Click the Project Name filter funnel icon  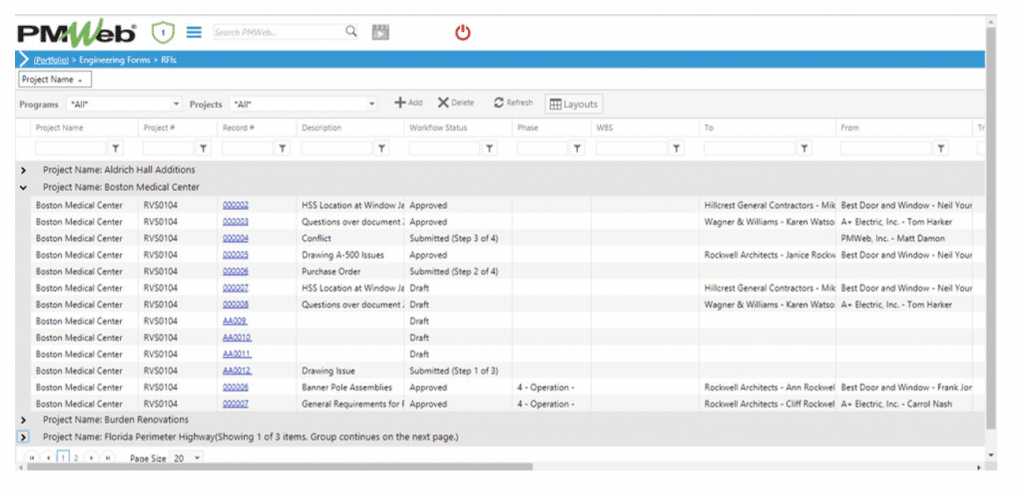[x=115, y=149]
